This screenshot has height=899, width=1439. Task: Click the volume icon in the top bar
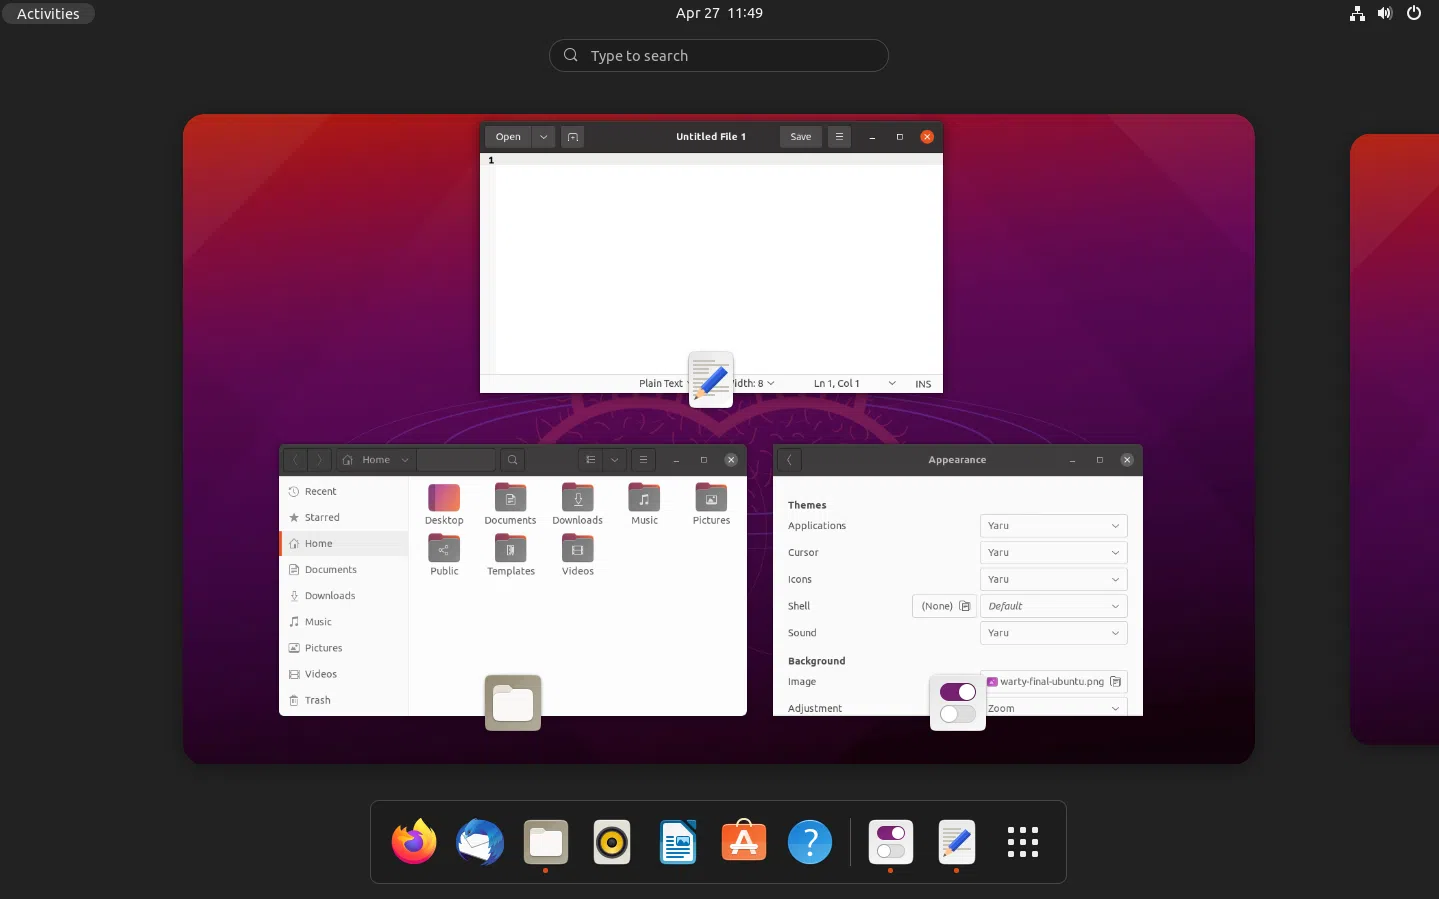pyautogui.click(x=1385, y=13)
